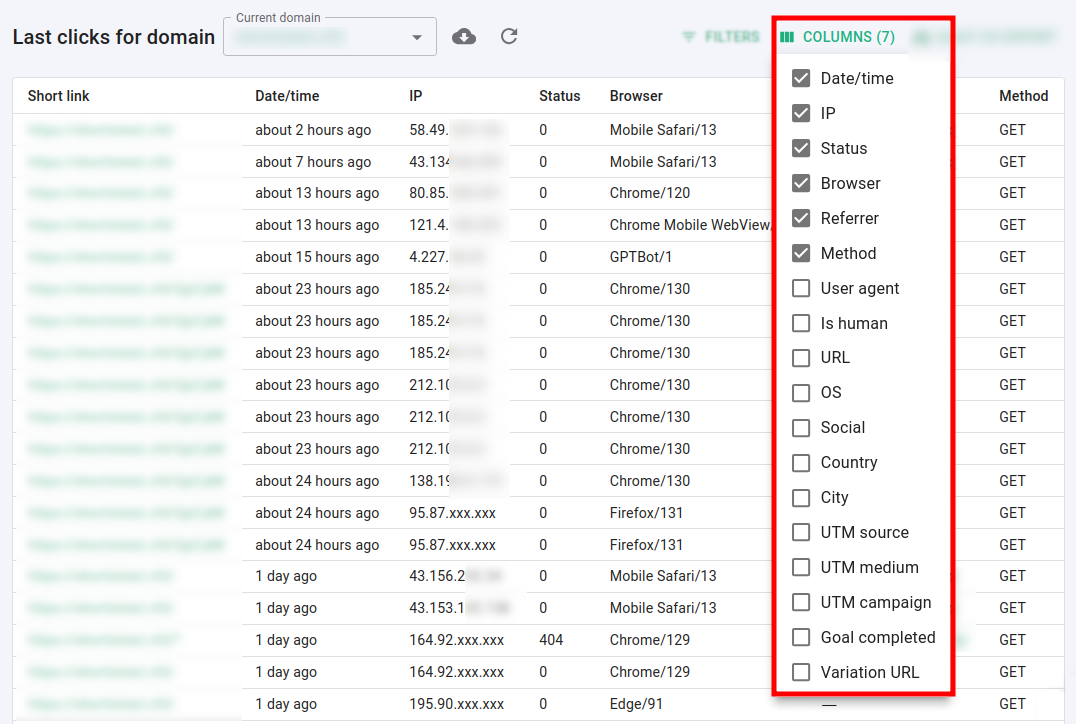
Task: Disable the Browser column
Action: 801,183
